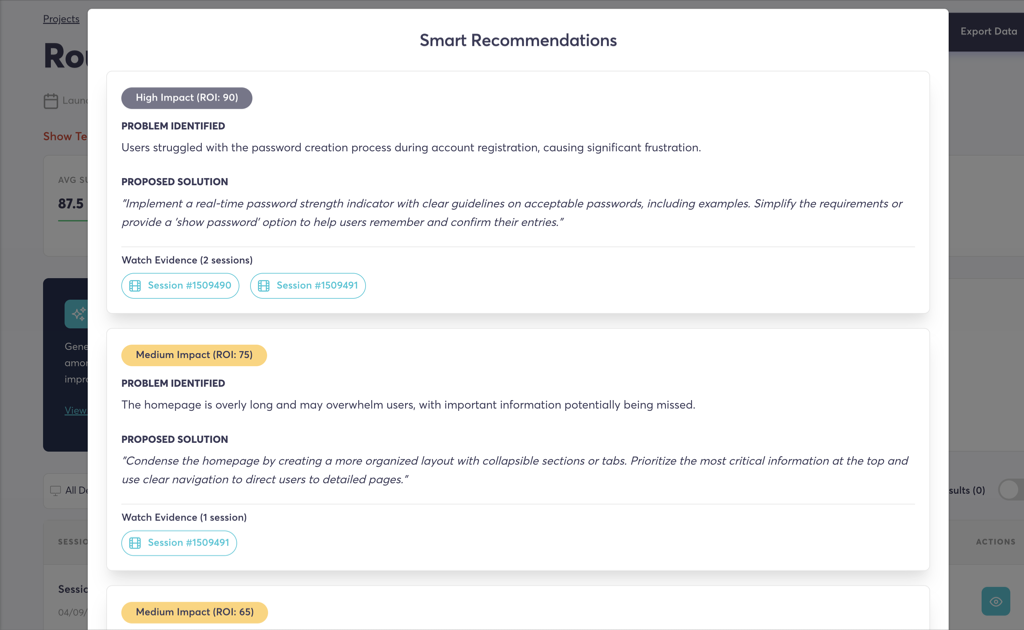View session using the teal eye icon
Image resolution: width=1024 pixels, height=630 pixels.
click(995, 601)
